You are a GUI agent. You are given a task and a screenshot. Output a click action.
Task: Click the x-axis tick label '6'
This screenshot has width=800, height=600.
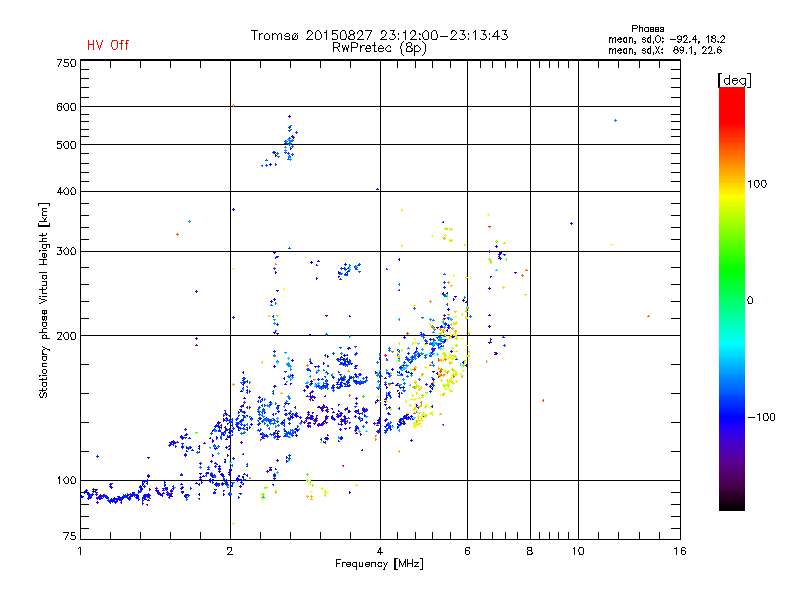(x=467, y=551)
